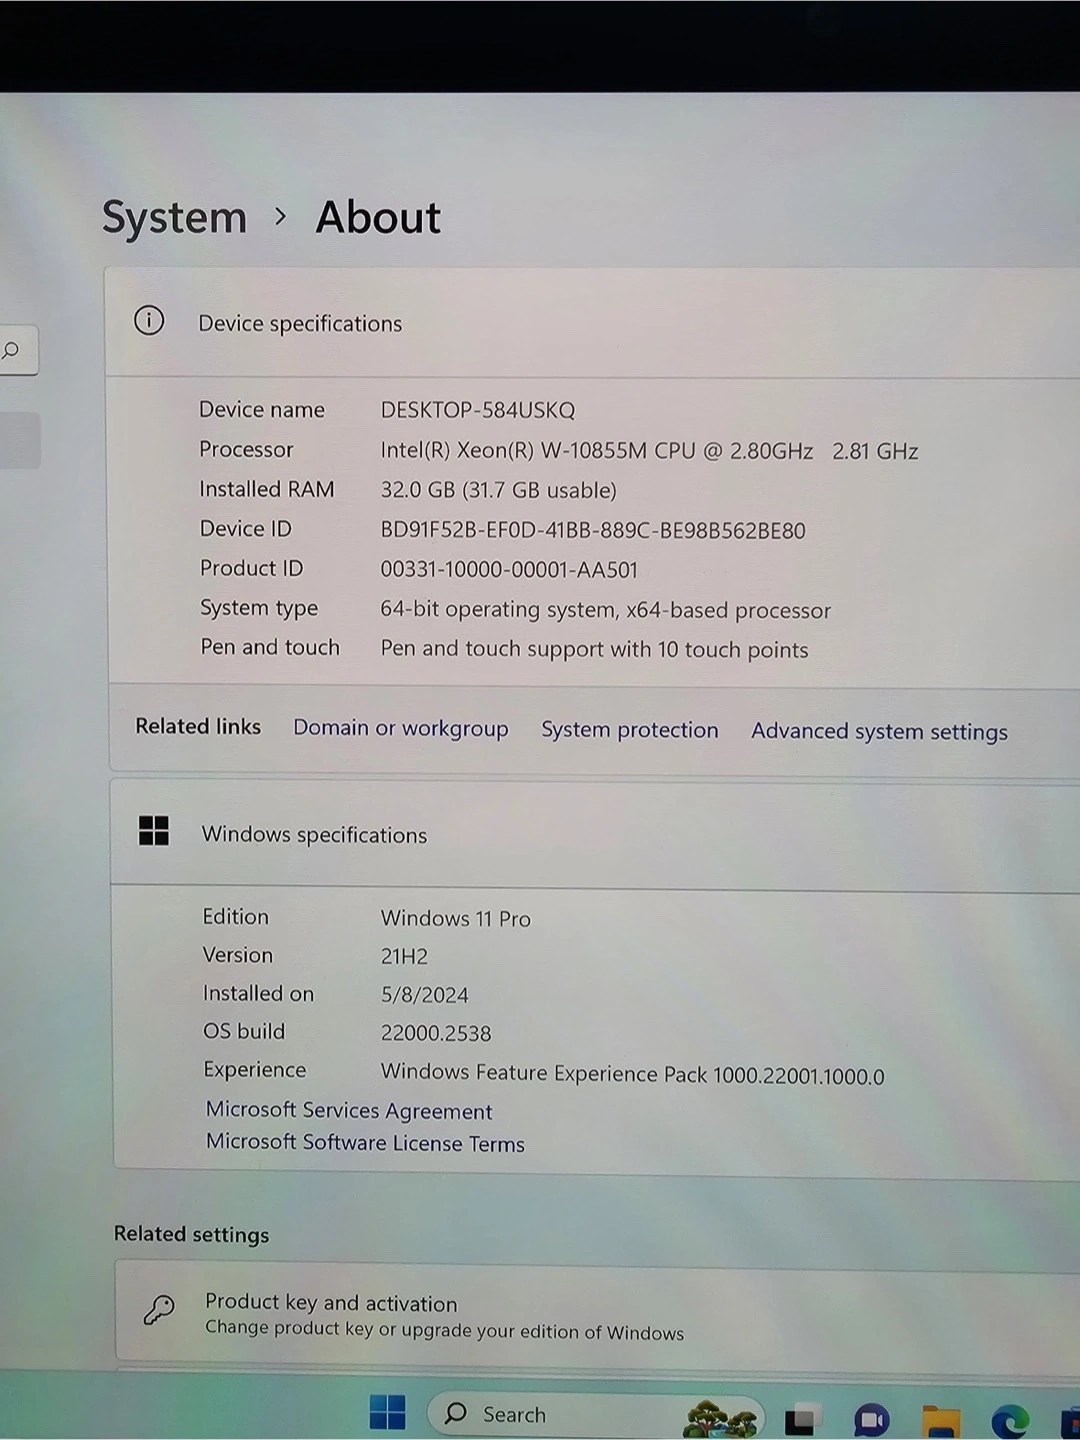Click the key icon for Product key
The image size is (1080, 1440).
pos(159,1309)
